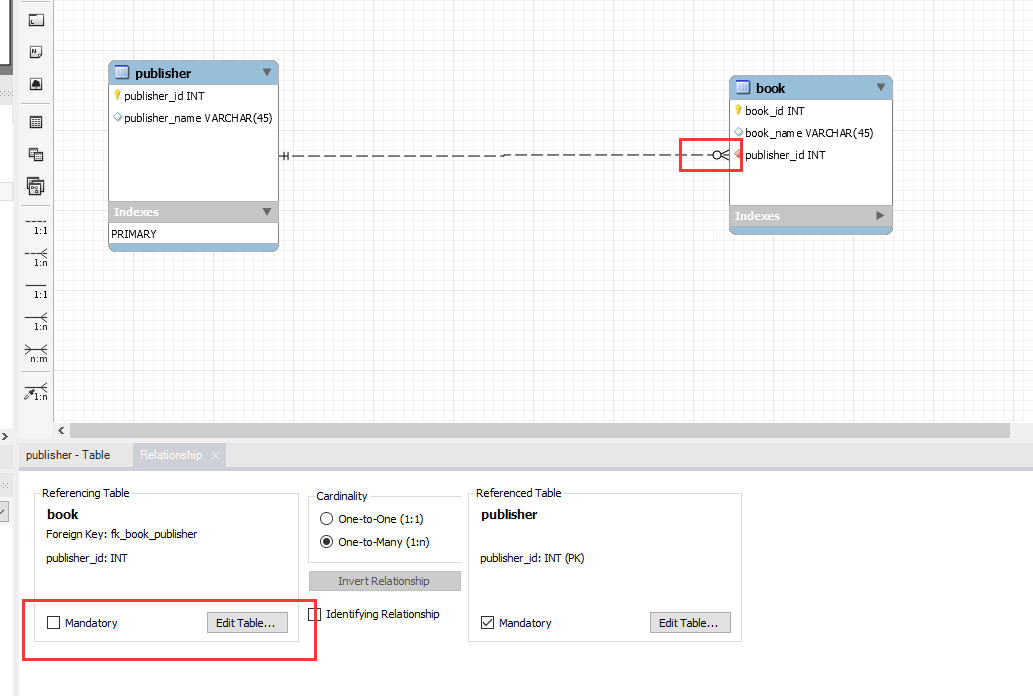This screenshot has width=1033, height=696.
Task: Expand the Indexes section of the book table
Action: [x=879, y=216]
